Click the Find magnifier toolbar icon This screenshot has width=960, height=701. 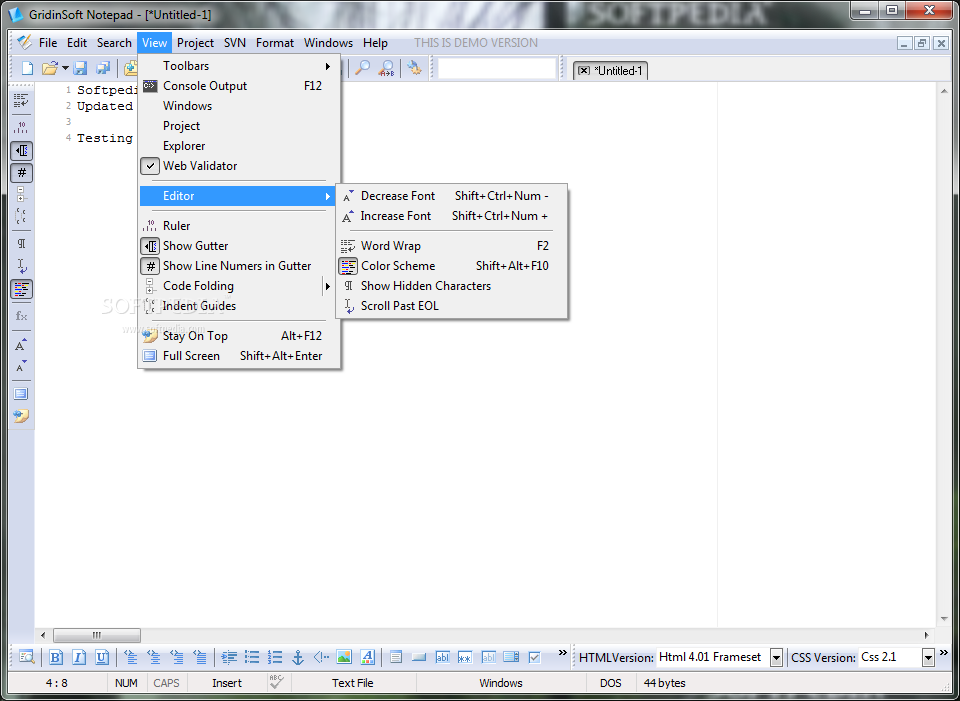click(362, 68)
